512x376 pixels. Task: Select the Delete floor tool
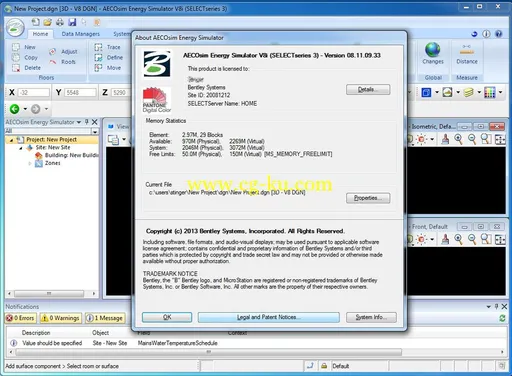pyautogui.click(x=26, y=68)
